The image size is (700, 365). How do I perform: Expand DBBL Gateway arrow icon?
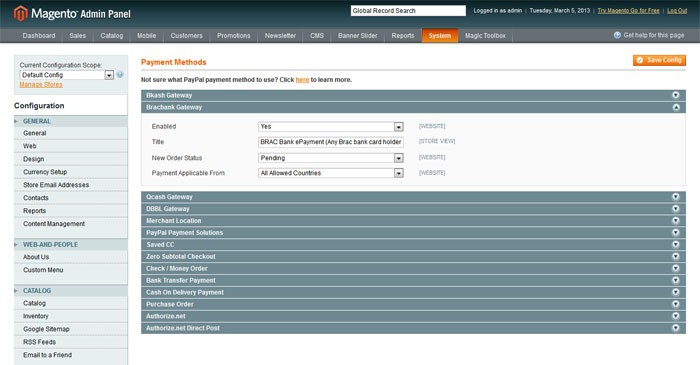pyautogui.click(x=675, y=209)
